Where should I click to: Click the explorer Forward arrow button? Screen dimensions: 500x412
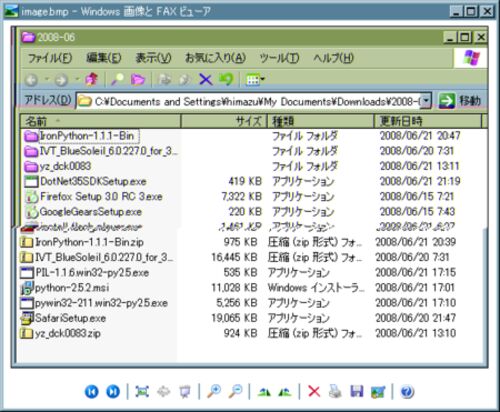(x=61, y=80)
